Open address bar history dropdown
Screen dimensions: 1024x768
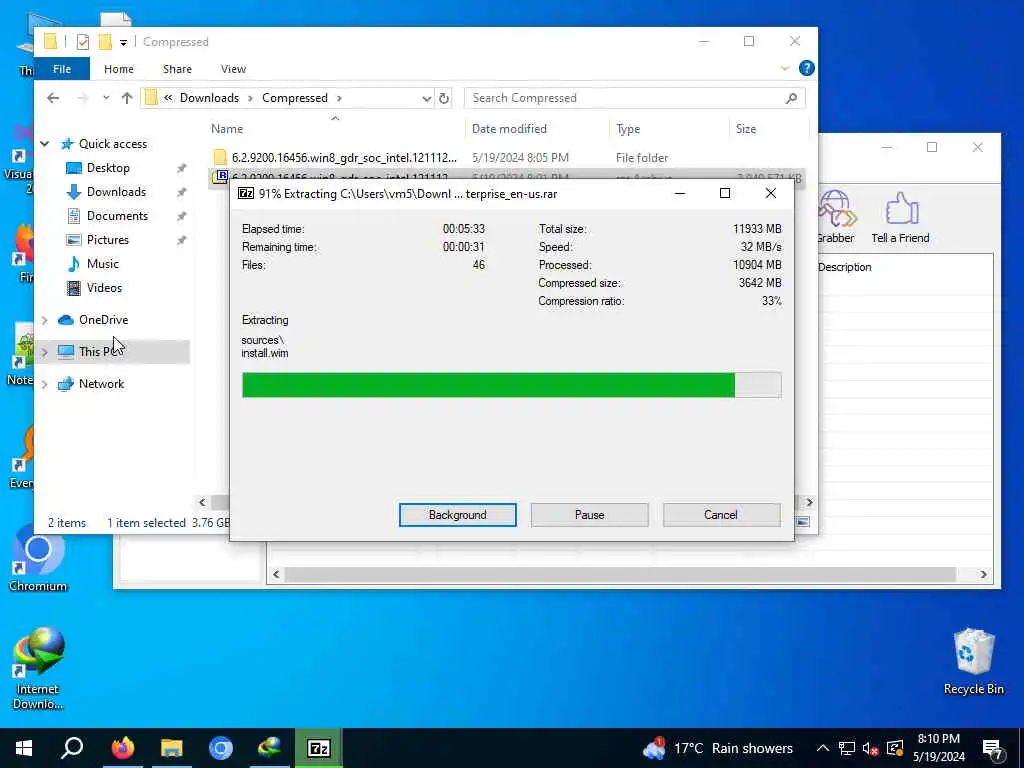[426, 99]
